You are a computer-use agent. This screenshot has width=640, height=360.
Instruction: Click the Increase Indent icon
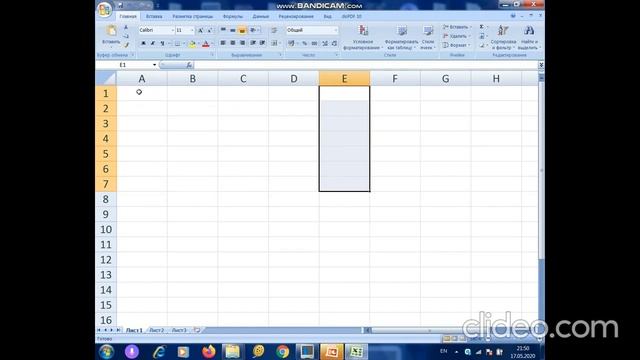pos(262,43)
